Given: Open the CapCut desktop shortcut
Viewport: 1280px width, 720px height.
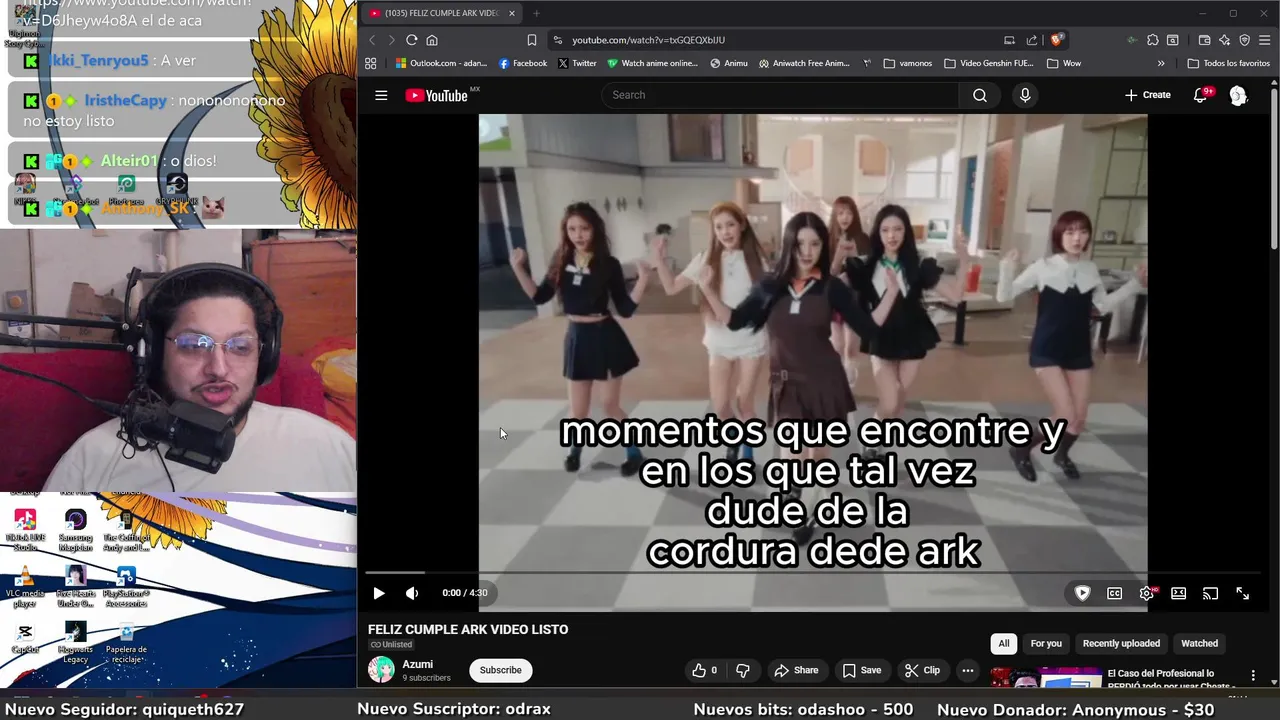Looking at the screenshot, I should pos(25,639).
